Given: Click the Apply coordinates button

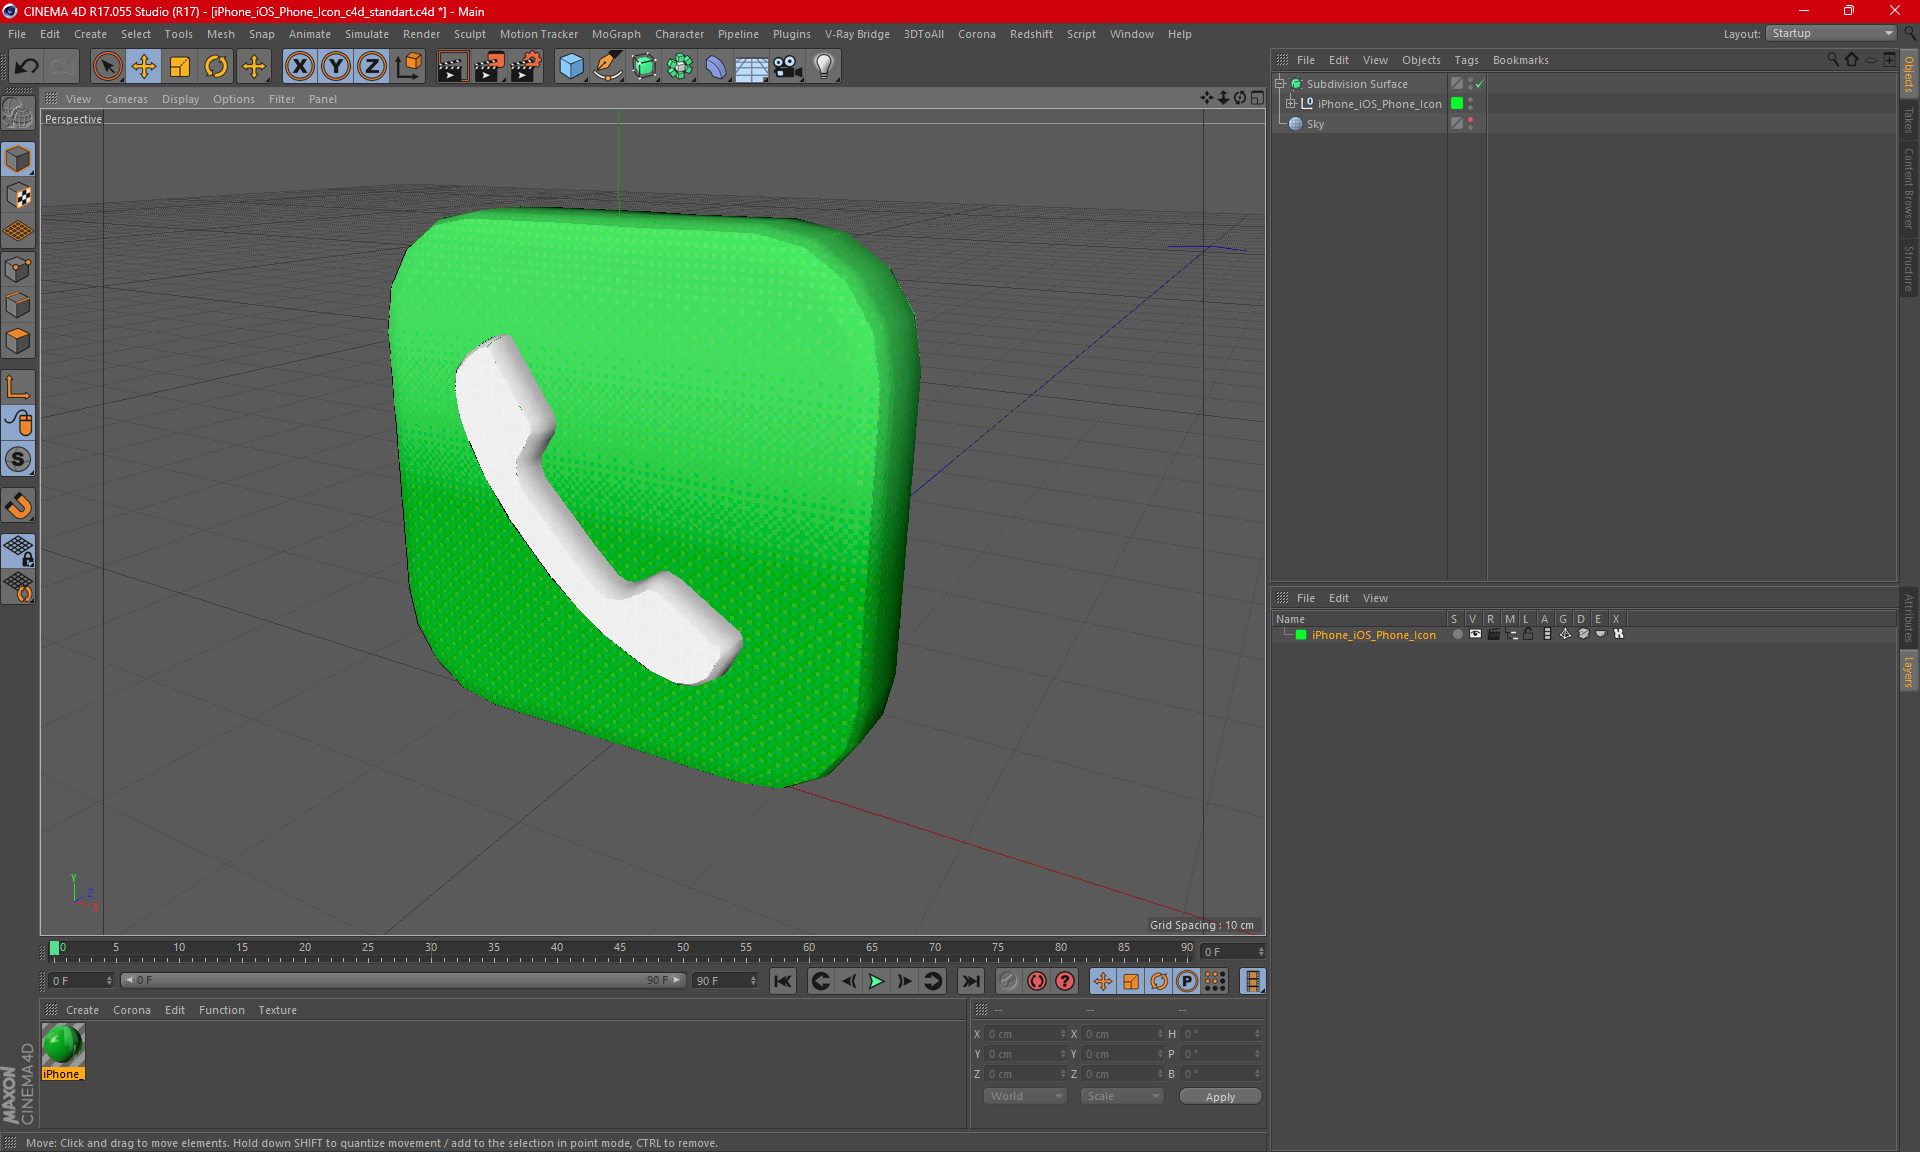Looking at the screenshot, I should pos(1220,1097).
